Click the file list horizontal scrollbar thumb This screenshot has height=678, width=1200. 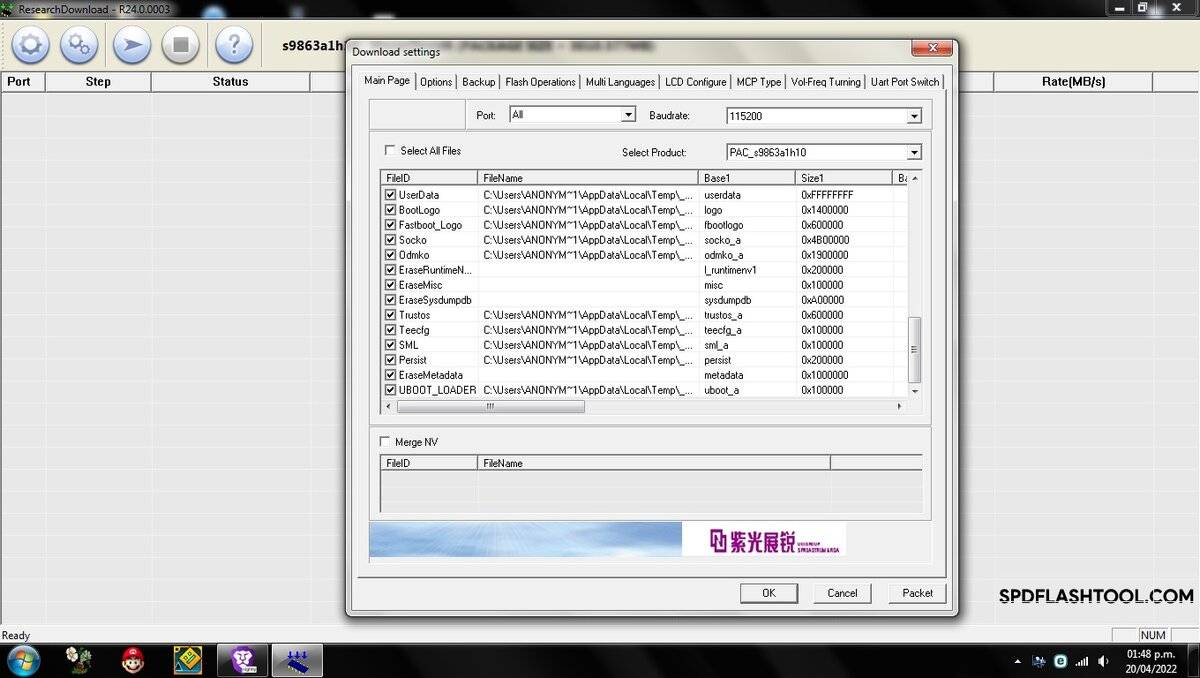coord(490,407)
